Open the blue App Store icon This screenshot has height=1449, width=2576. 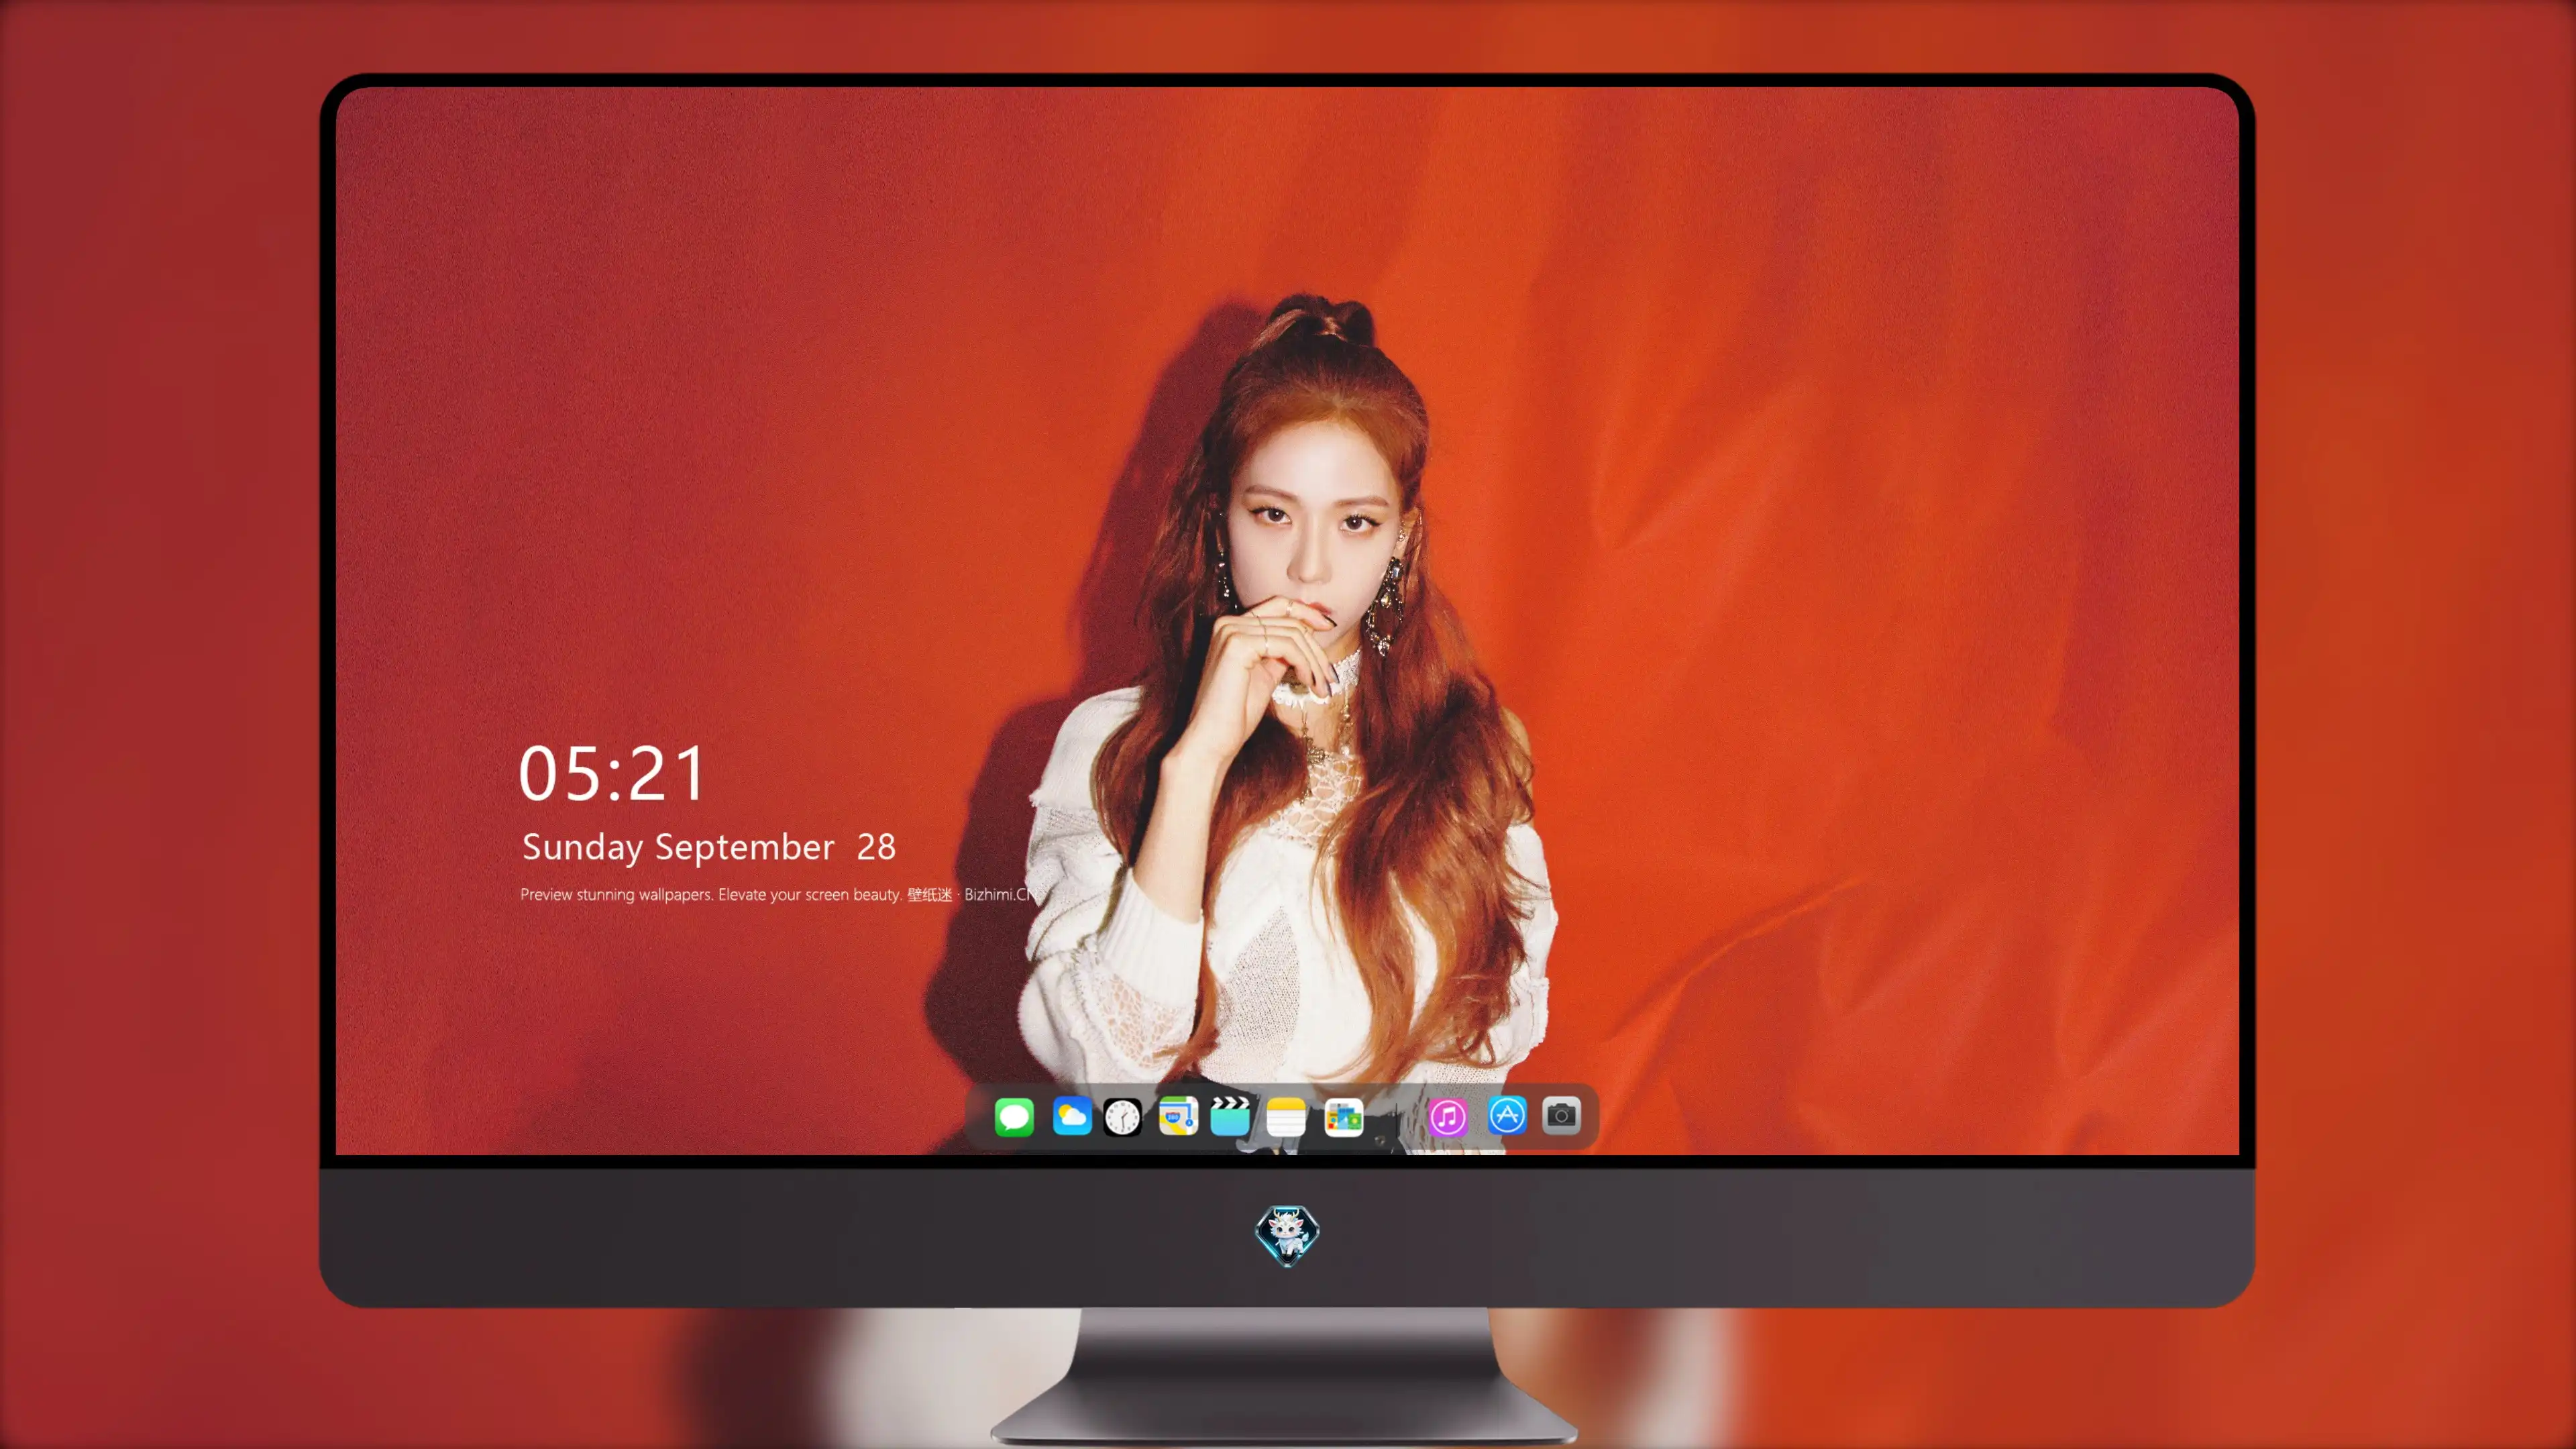click(1507, 1115)
